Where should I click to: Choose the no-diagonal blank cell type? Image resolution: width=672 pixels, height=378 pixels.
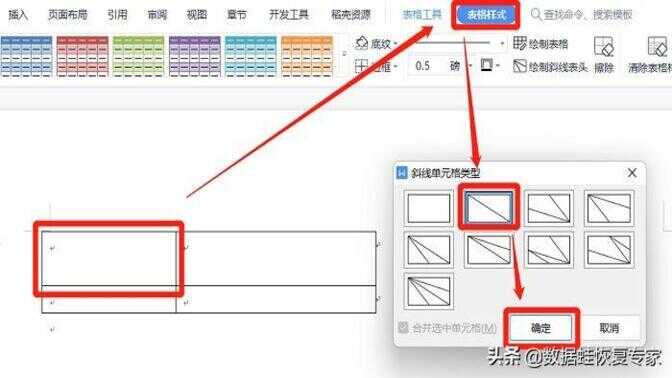pos(429,208)
